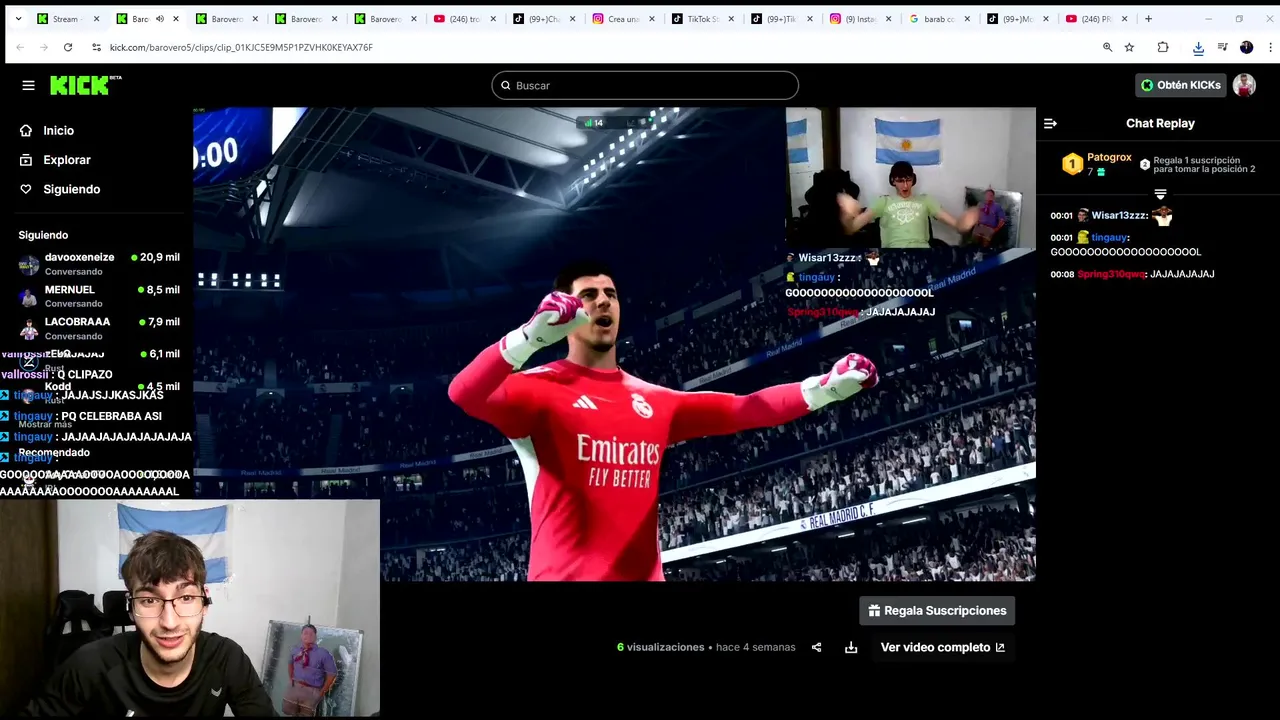Expand the leaderboard chevron below Patogrox
This screenshot has height=720, width=1280.
point(1160,194)
